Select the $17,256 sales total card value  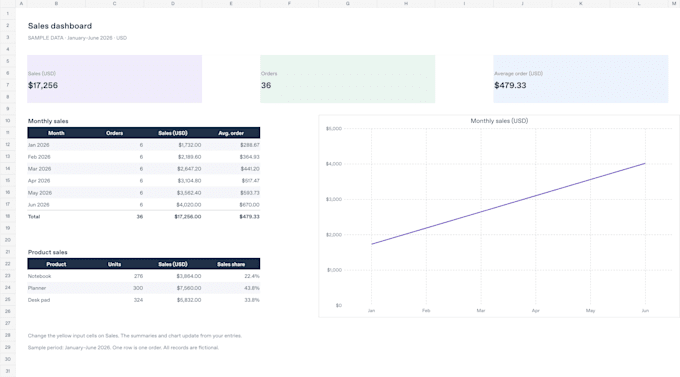[43, 85]
